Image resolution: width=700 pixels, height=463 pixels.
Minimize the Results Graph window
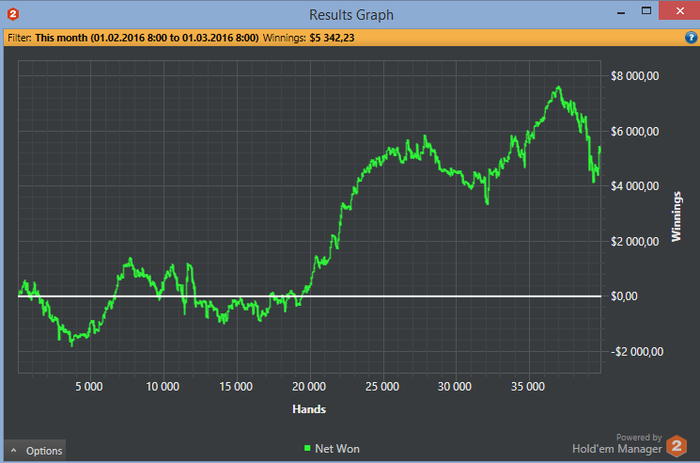click(x=621, y=12)
